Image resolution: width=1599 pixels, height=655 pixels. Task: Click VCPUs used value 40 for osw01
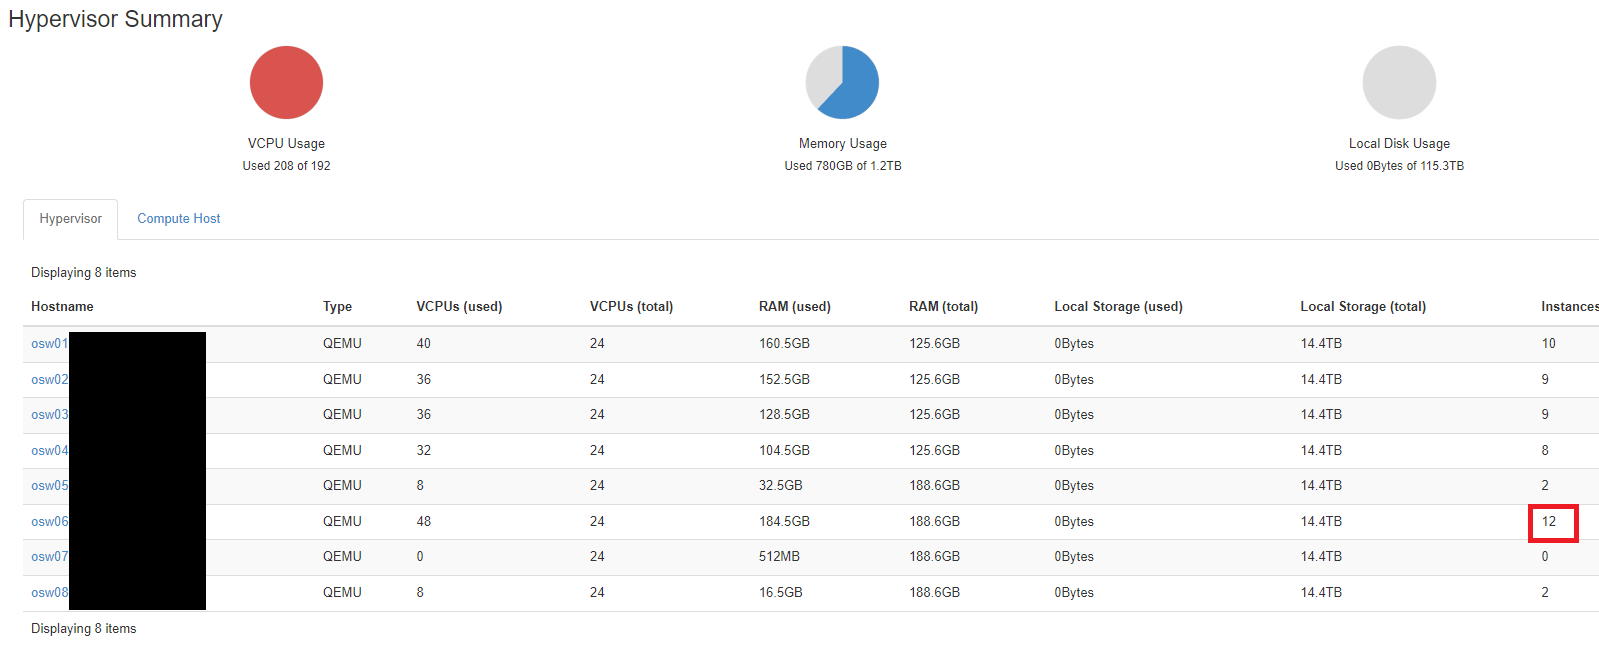424,344
